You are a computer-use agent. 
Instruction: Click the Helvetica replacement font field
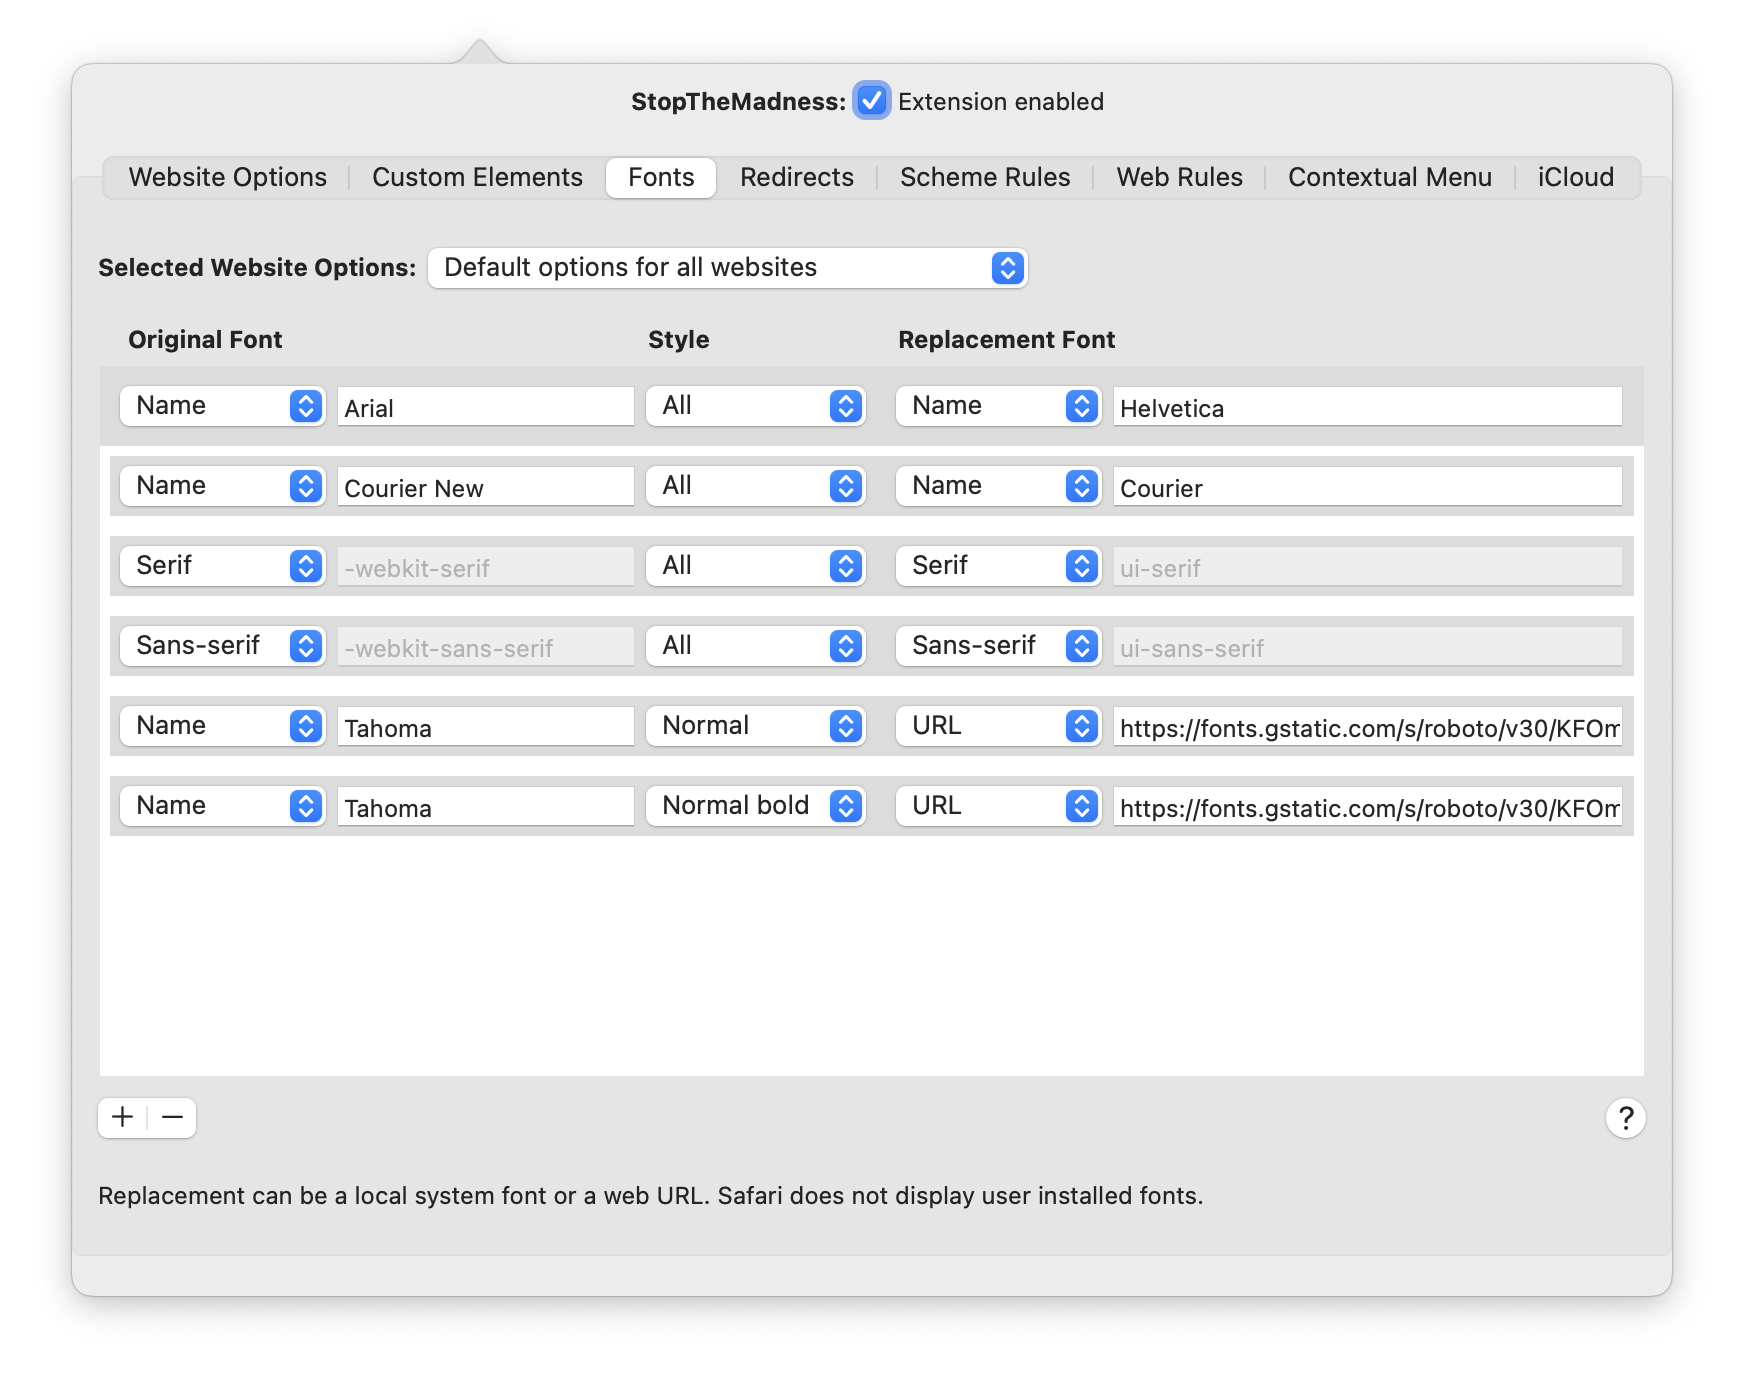click(1366, 407)
